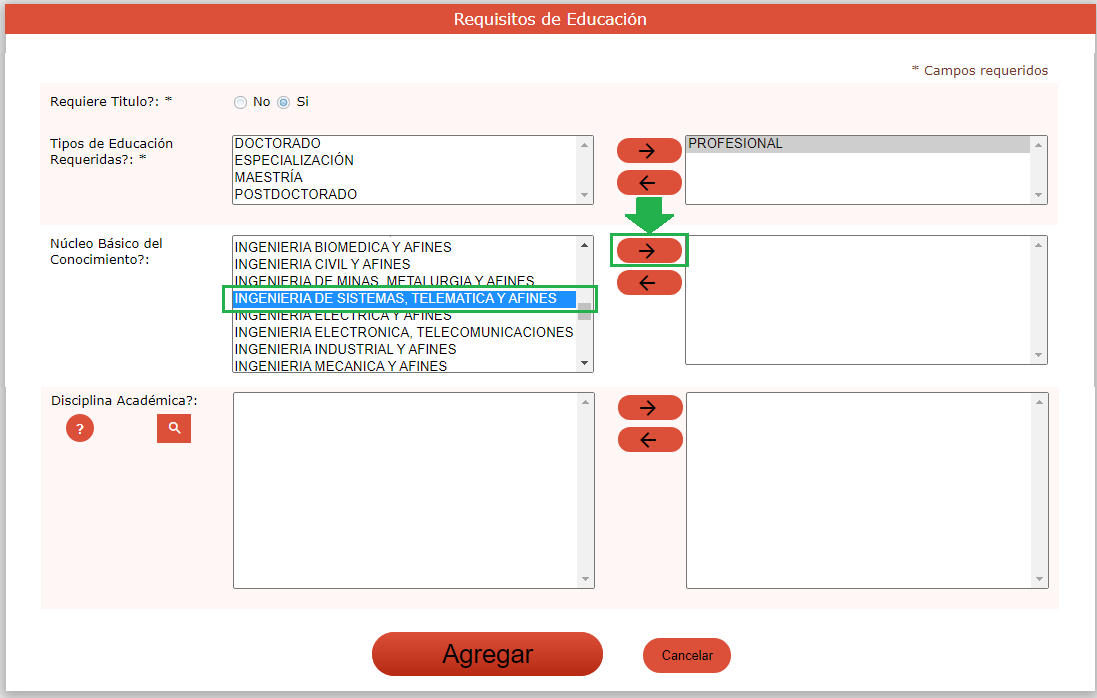Select DOCTORADO in education types list
The width and height of the screenshot is (1097, 698).
coord(278,144)
